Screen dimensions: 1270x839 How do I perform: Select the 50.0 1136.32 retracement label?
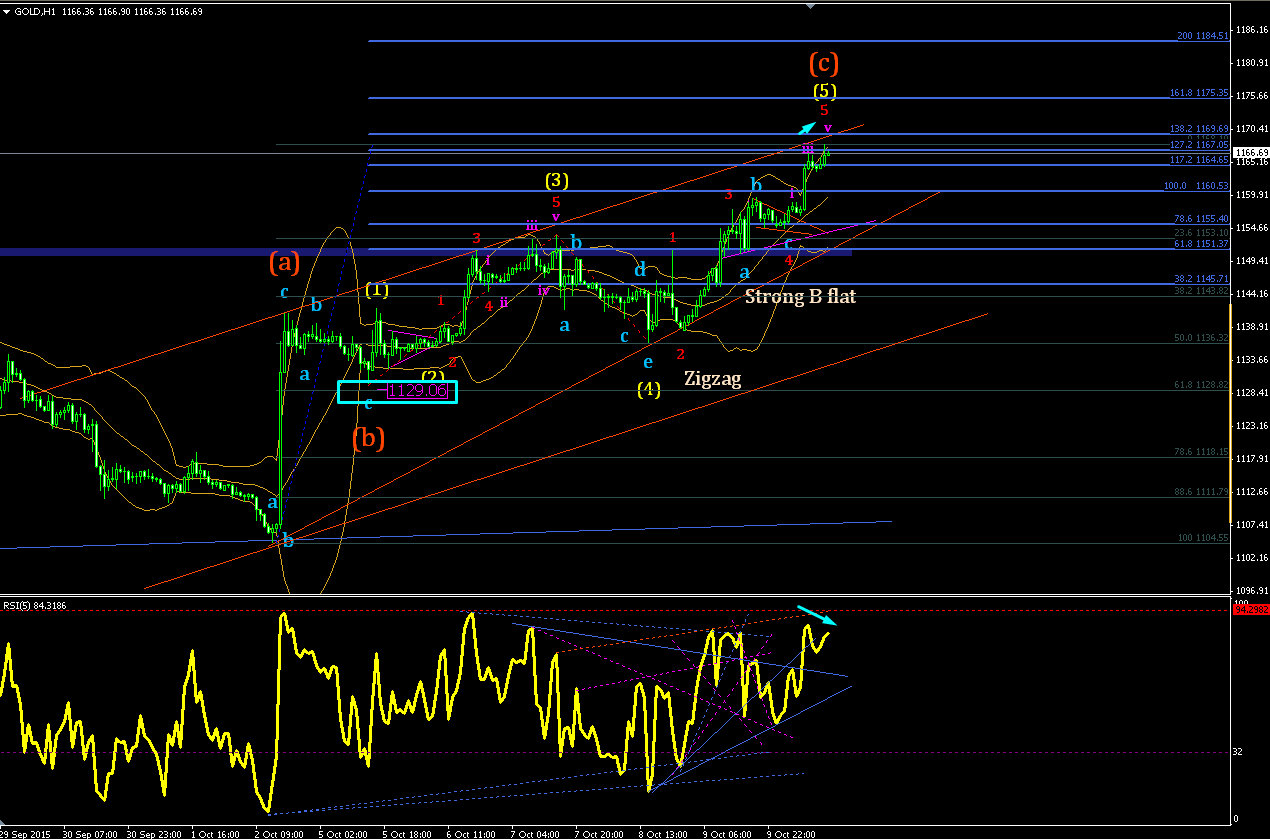point(1201,338)
